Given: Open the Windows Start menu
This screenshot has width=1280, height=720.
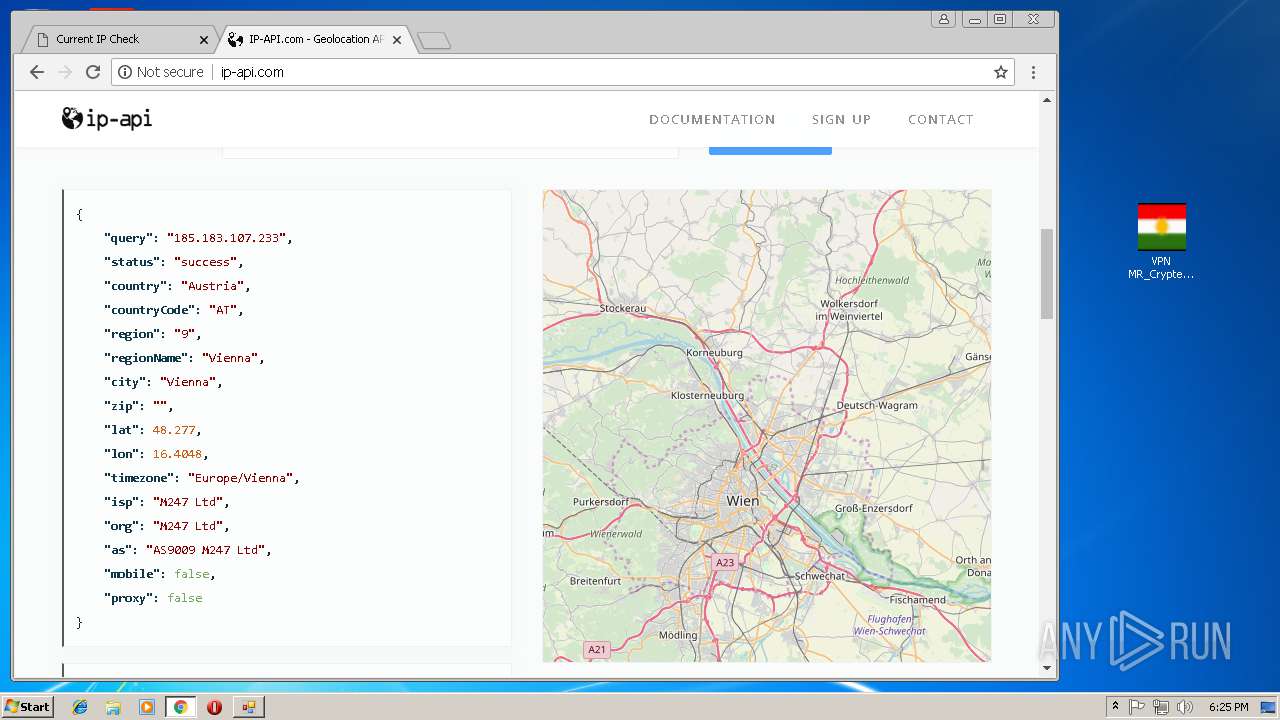Looking at the screenshot, I should click(28, 706).
